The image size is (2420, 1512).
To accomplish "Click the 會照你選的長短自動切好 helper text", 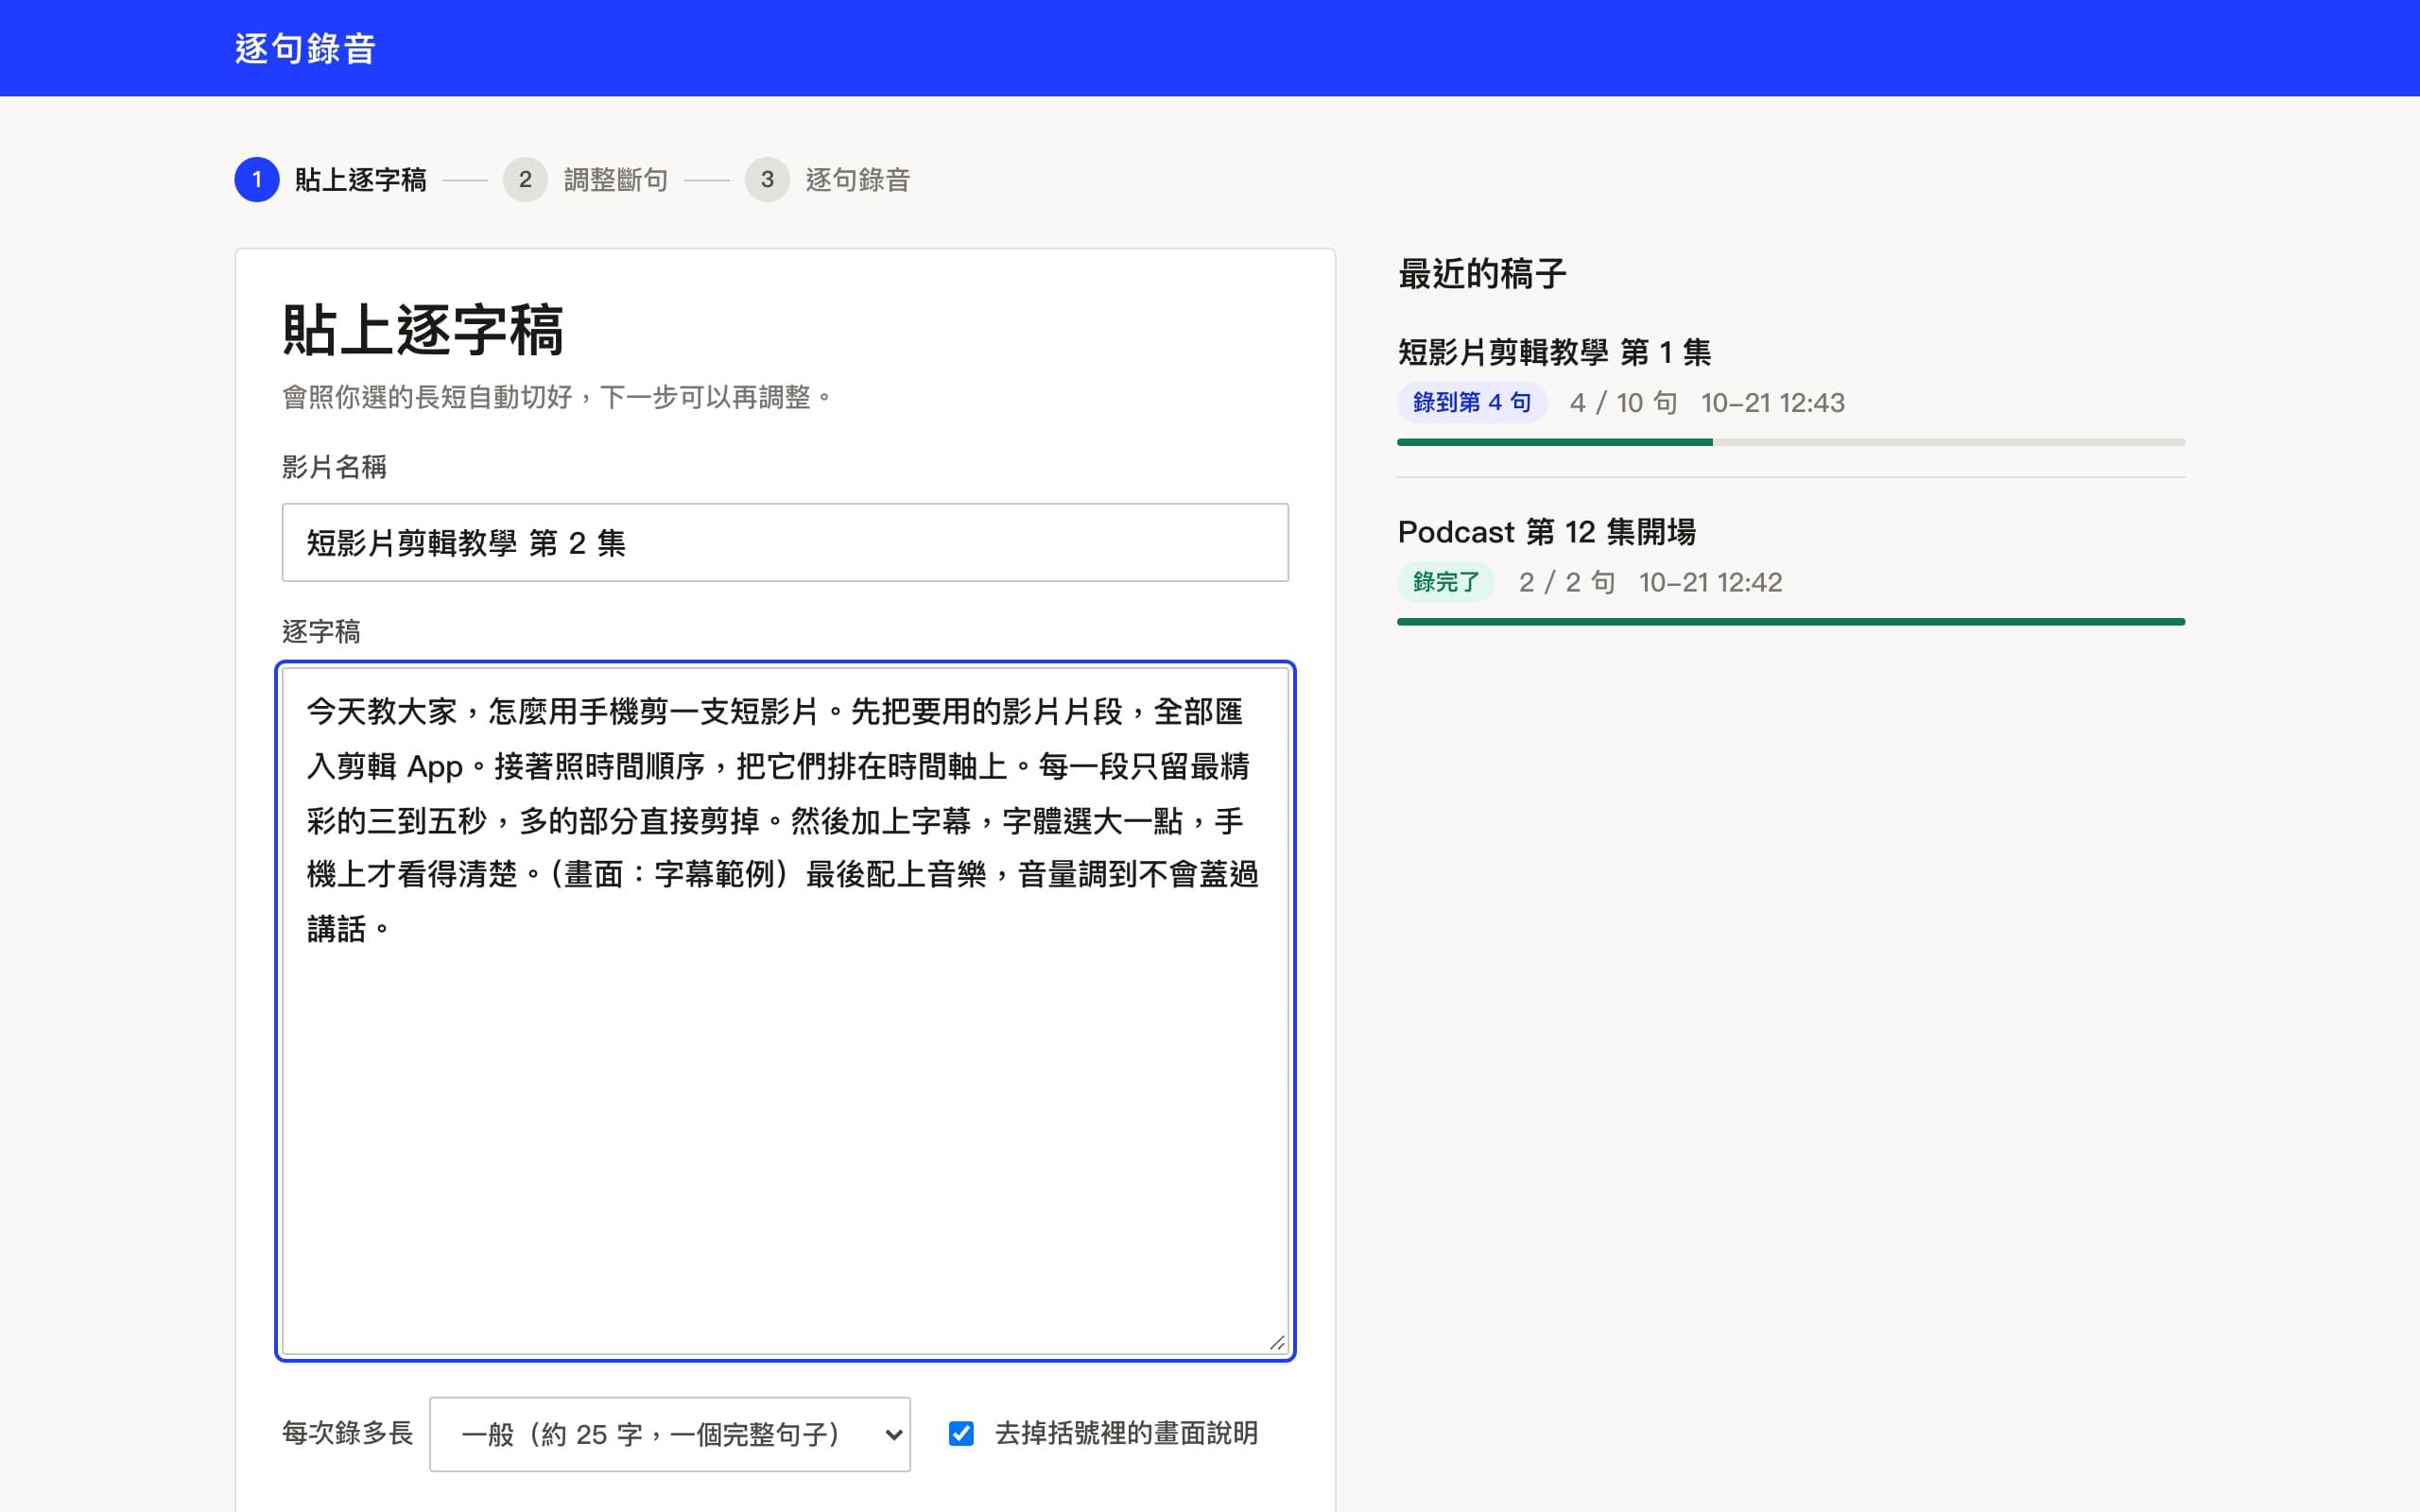I will 558,397.
